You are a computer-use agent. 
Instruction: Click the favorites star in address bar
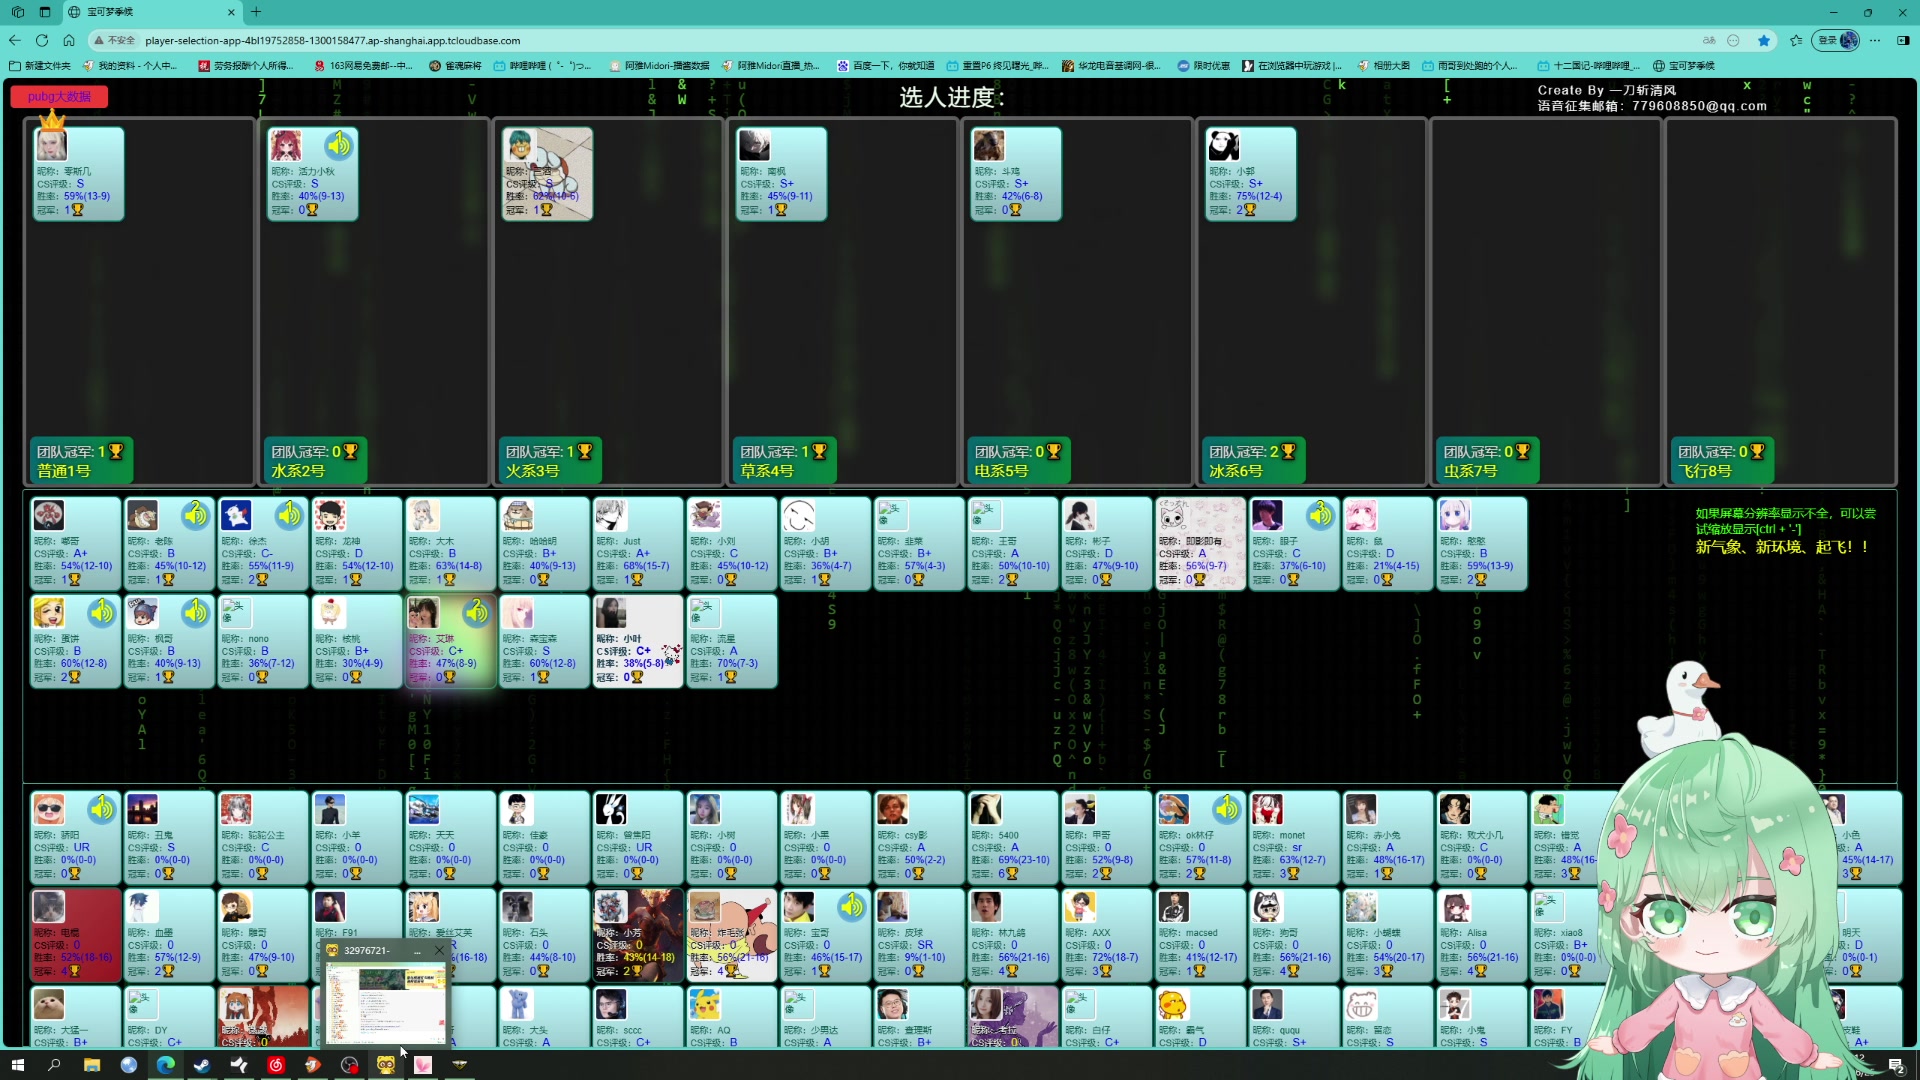tap(1764, 41)
